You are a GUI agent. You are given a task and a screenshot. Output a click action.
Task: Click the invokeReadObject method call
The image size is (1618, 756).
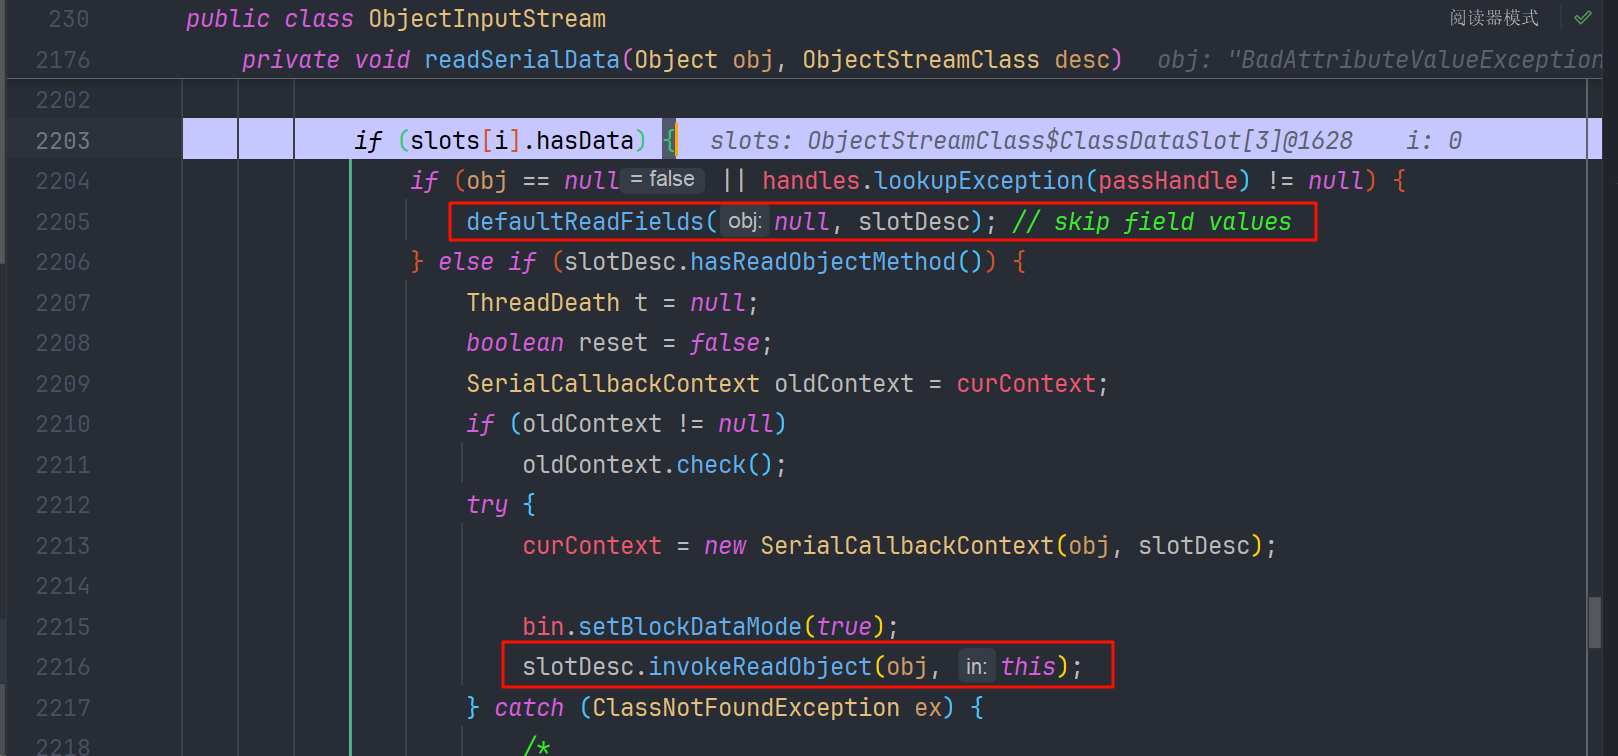[760, 667]
